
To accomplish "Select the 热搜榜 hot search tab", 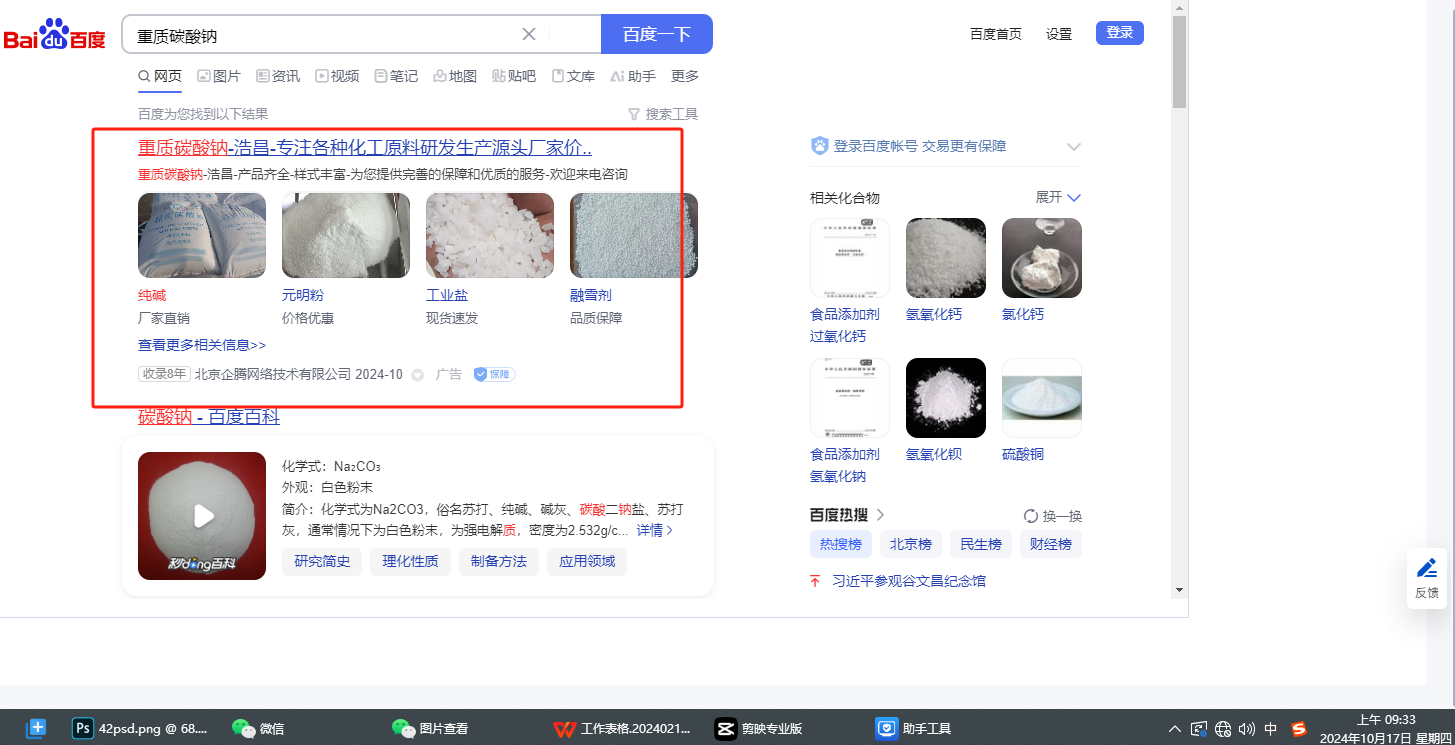I will click(x=841, y=544).
